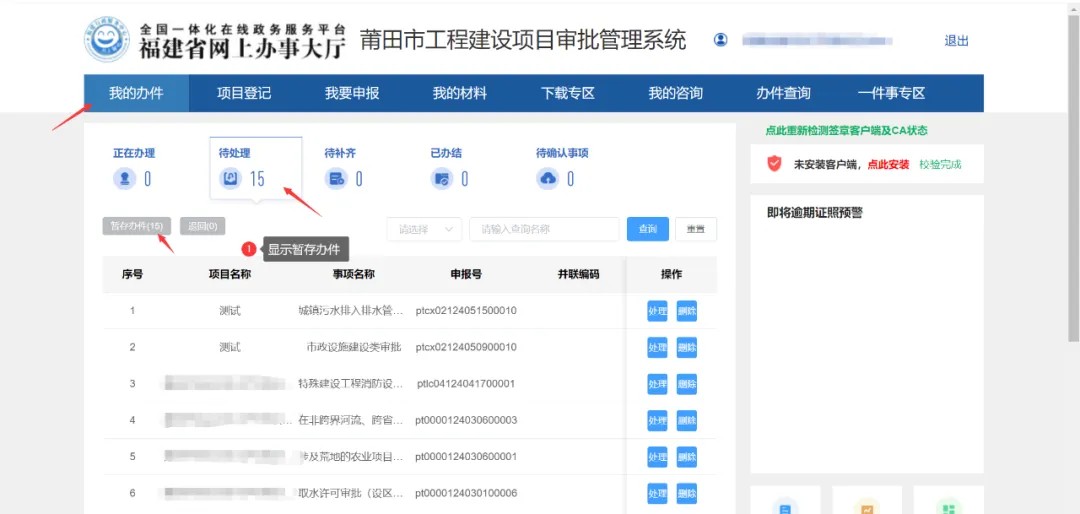The width and height of the screenshot is (1080, 514).
Task: Go to the 项目登记 menu tab
Action: click(244, 93)
